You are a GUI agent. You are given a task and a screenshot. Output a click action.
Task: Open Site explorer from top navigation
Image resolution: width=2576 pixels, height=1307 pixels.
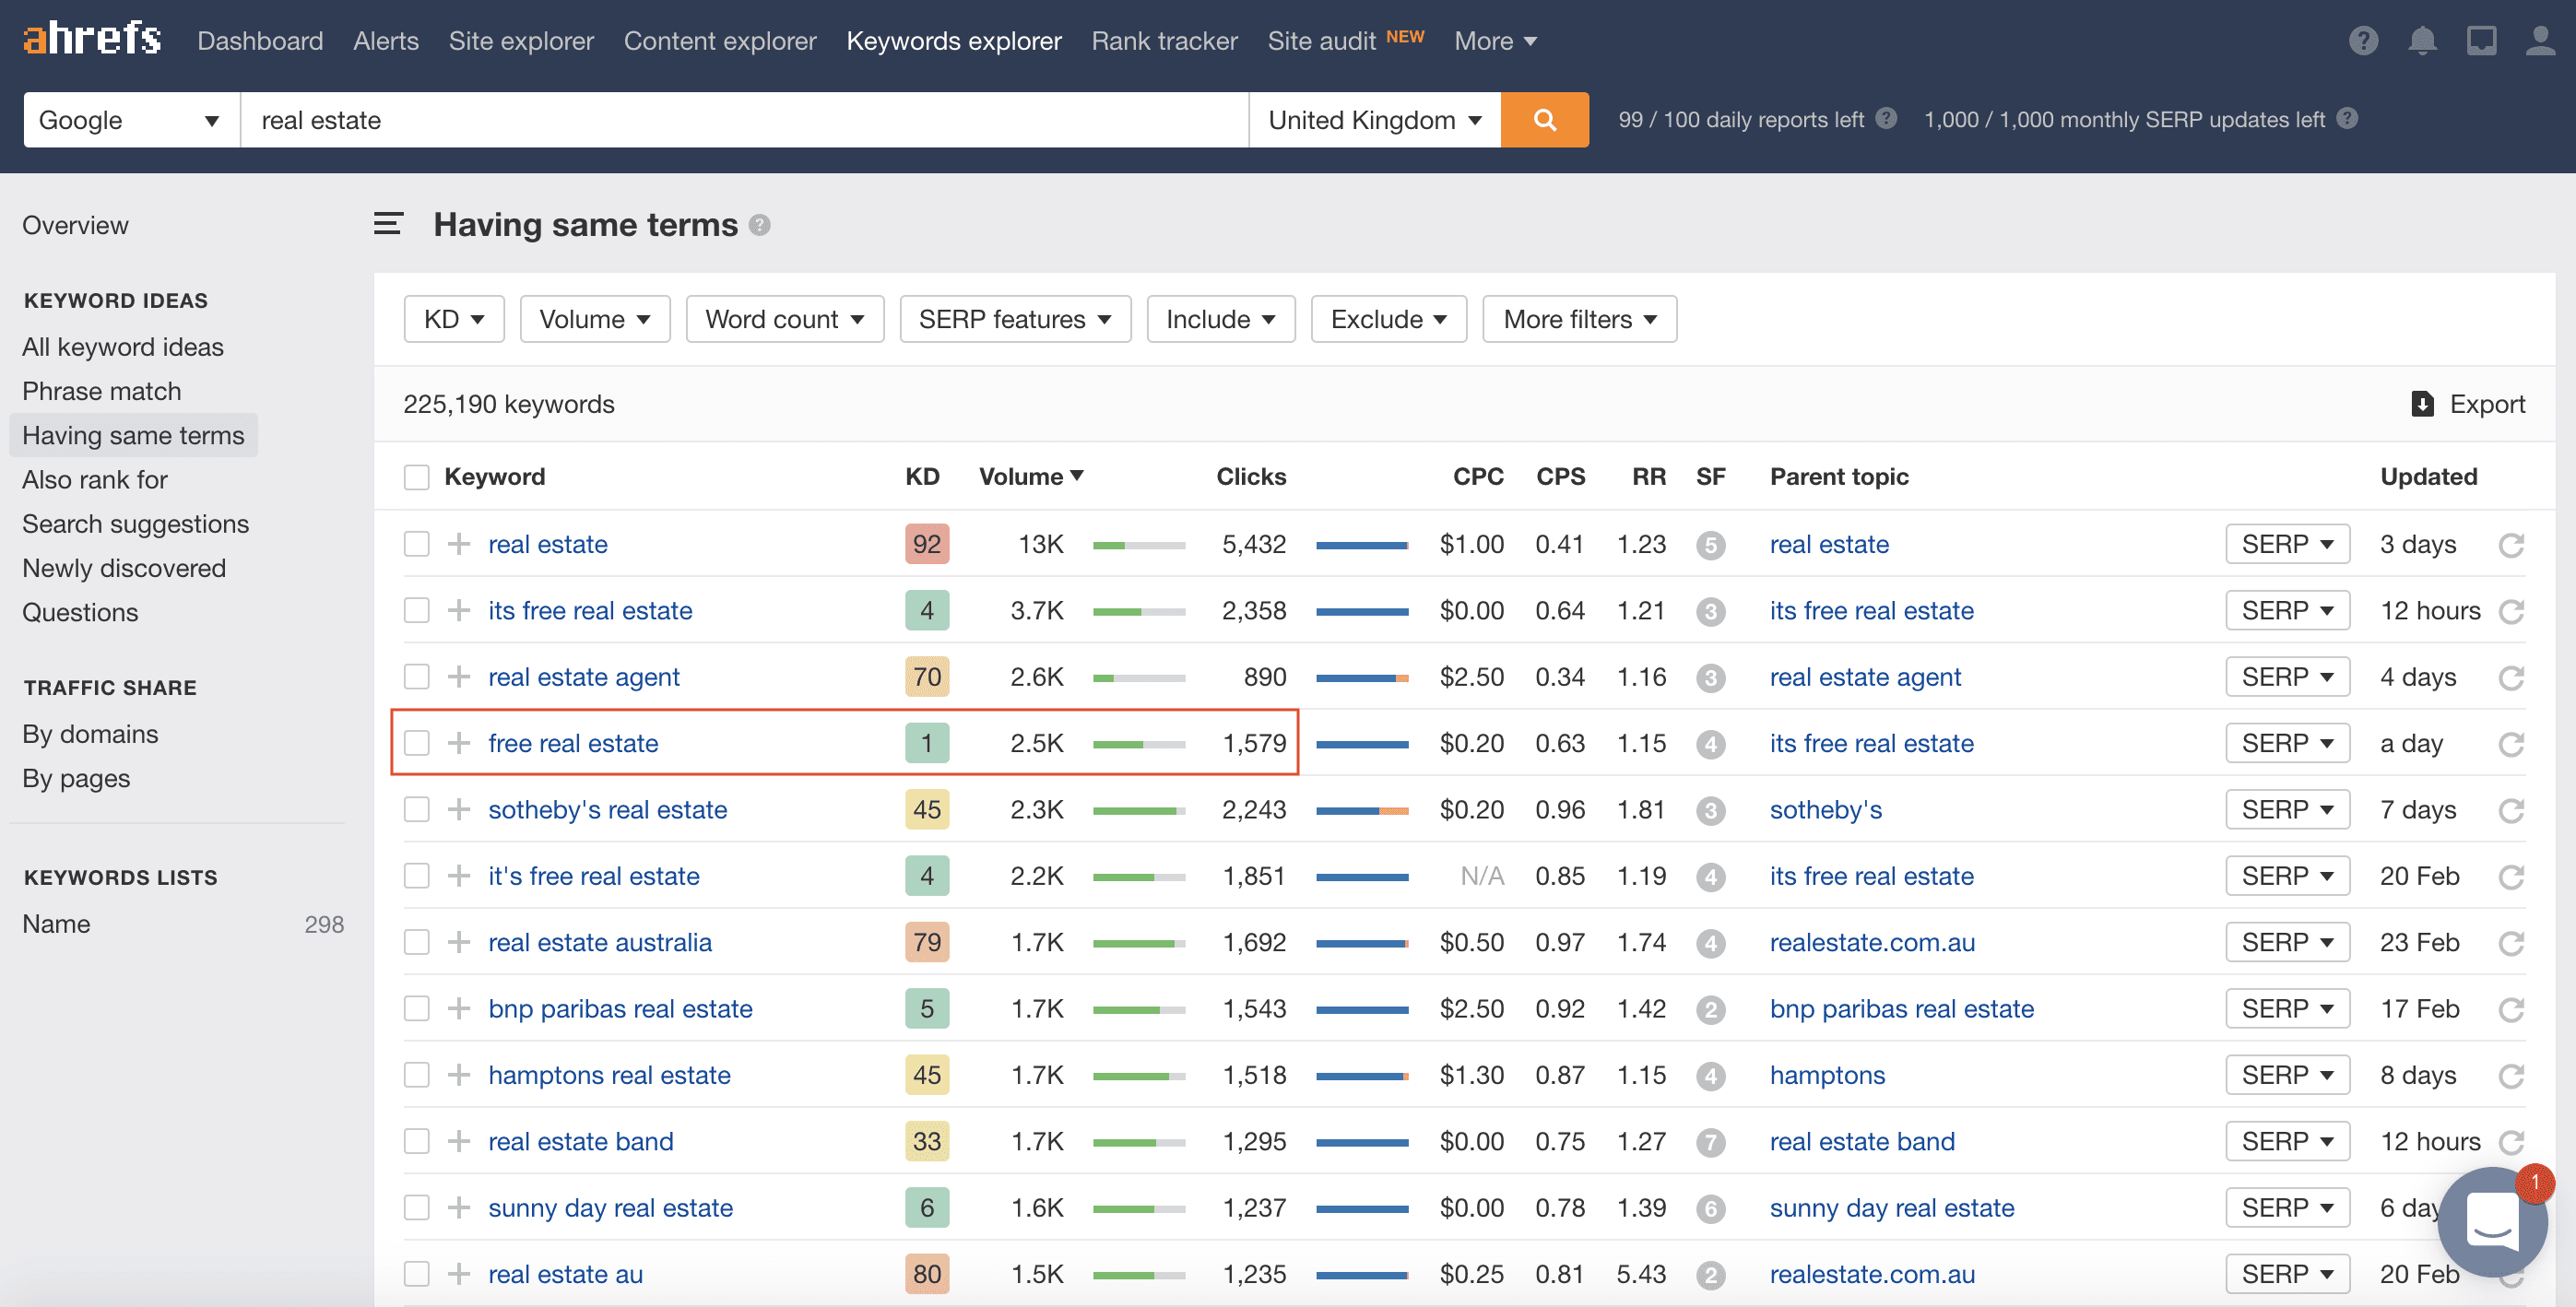click(521, 41)
